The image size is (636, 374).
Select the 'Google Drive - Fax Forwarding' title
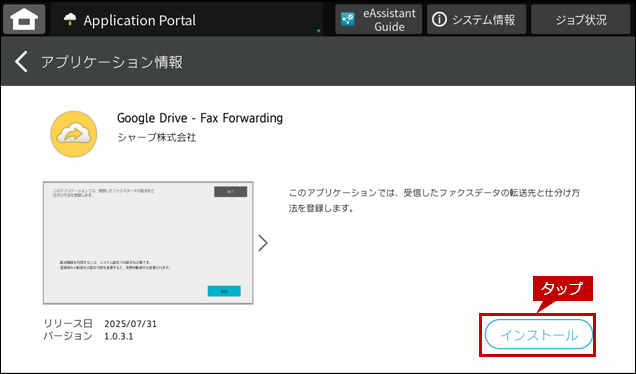(200, 118)
